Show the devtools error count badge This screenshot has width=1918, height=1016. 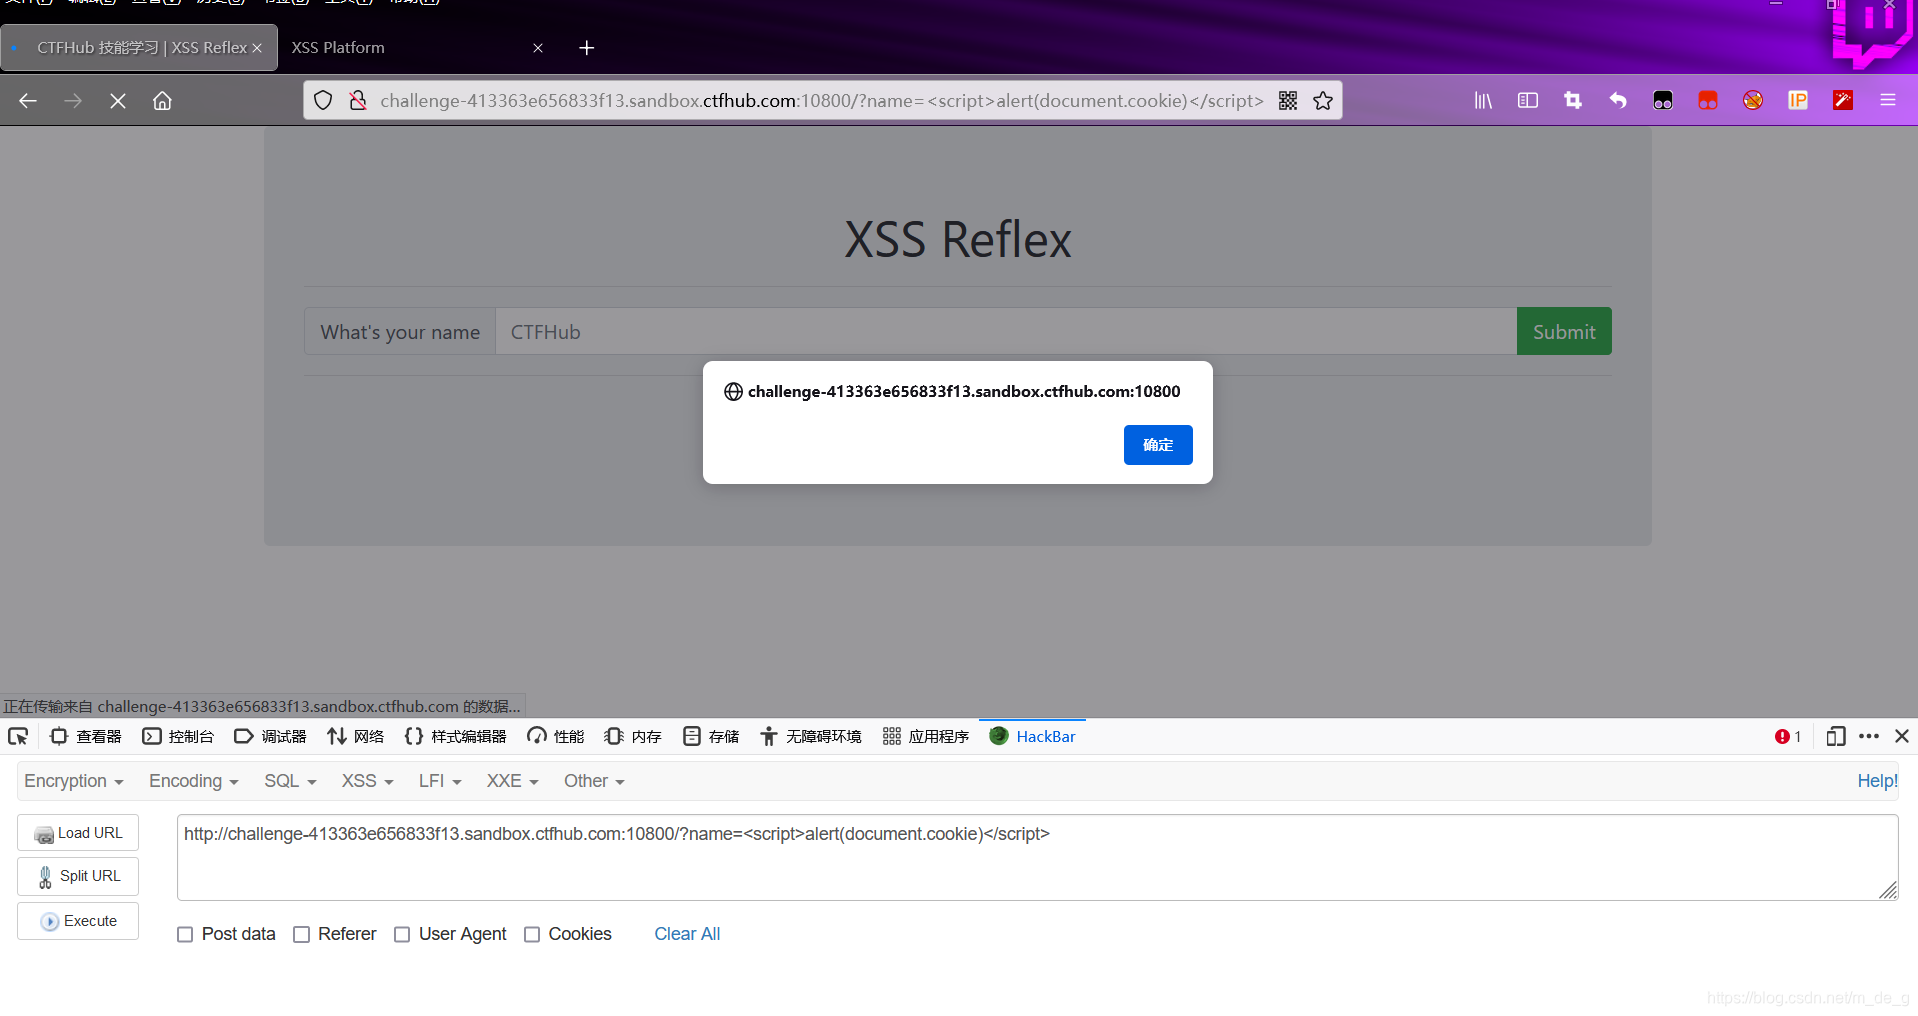click(x=1788, y=737)
